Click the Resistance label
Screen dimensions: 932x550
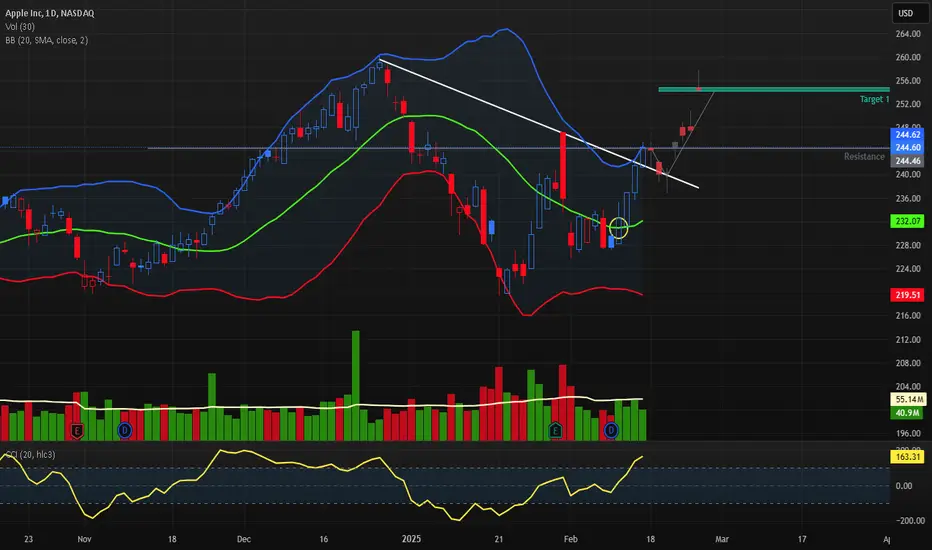[x=864, y=156]
